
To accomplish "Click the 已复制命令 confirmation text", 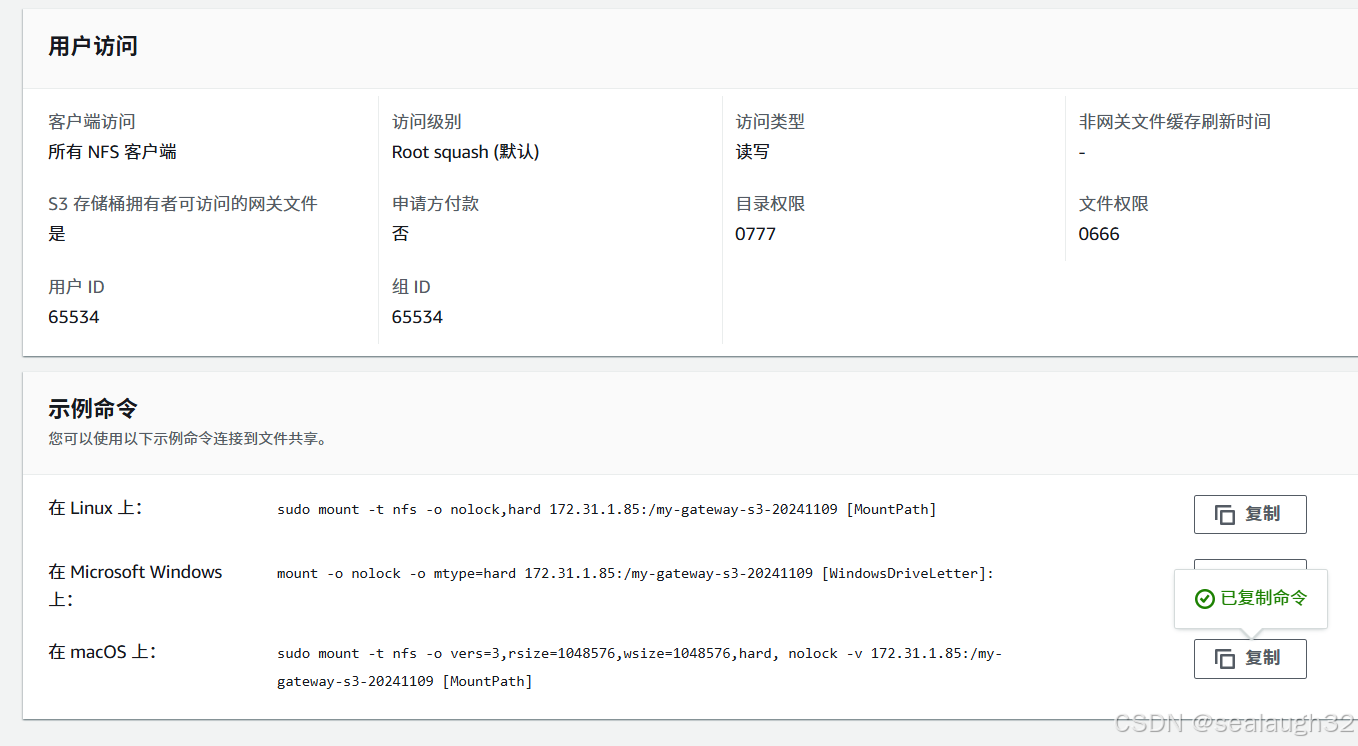I will (x=1264, y=599).
